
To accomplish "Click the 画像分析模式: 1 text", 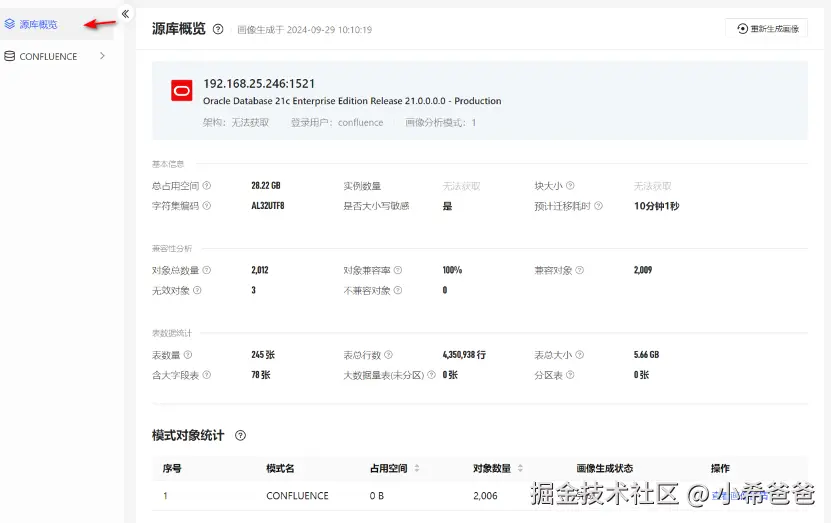I will pyautogui.click(x=440, y=123).
